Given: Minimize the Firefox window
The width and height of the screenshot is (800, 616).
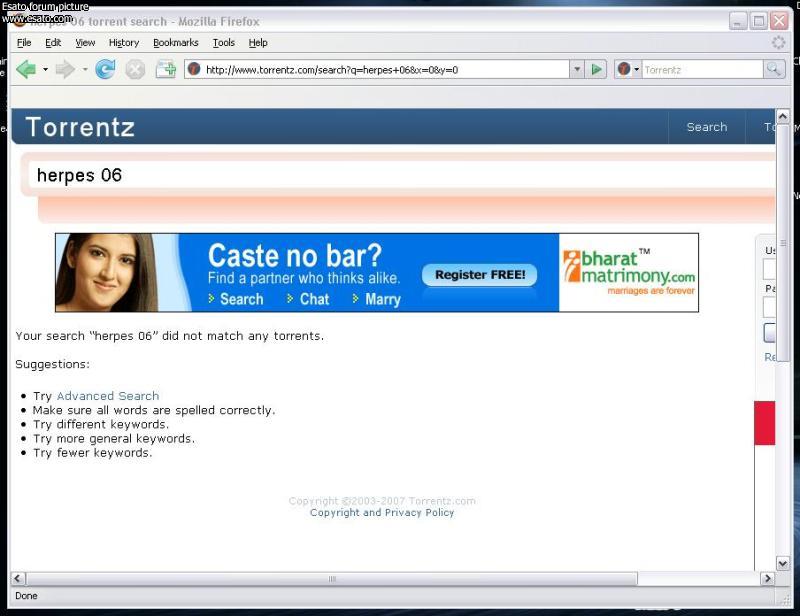Looking at the screenshot, I should 738,21.
